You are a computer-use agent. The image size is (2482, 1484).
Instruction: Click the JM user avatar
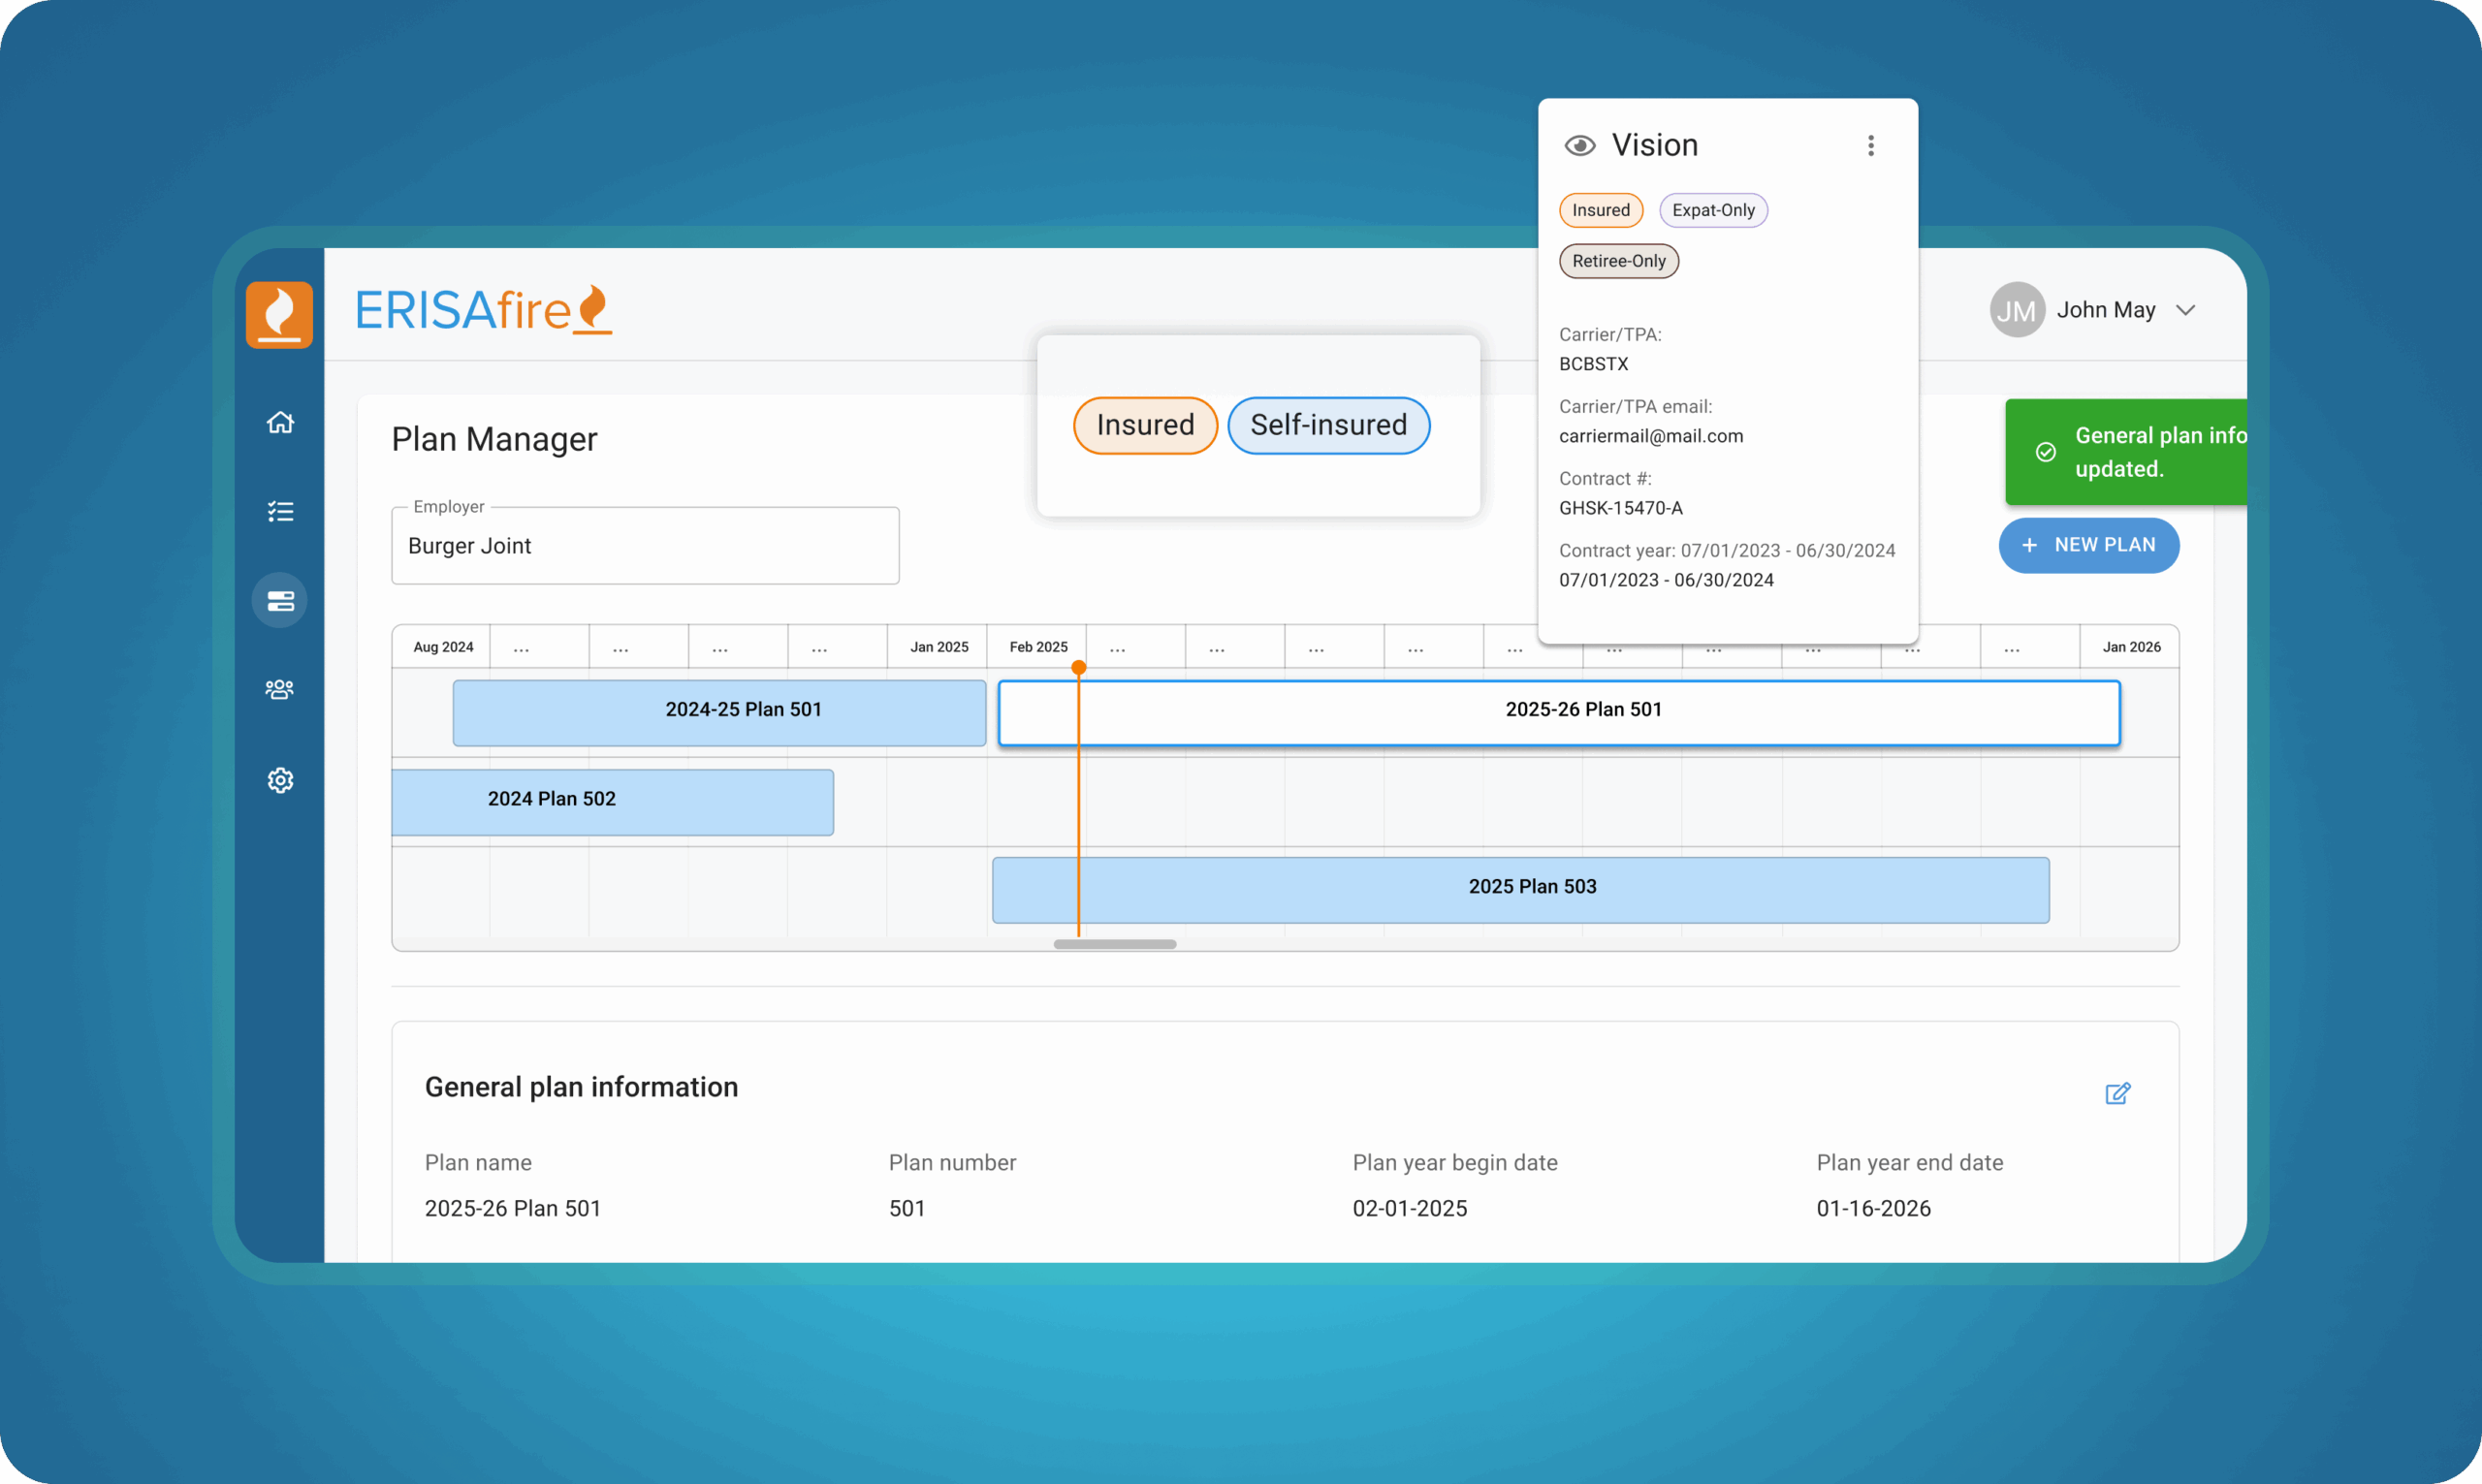(x=2017, y=310)
